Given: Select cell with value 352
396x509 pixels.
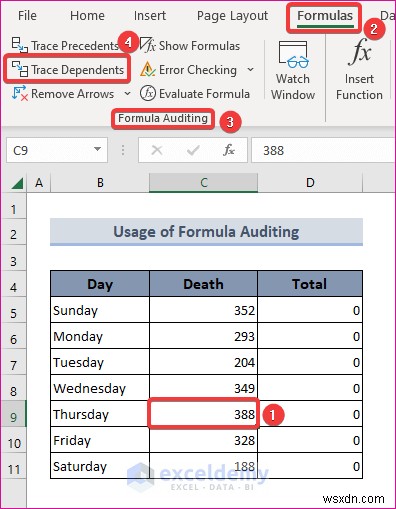Looking at the screenshot, I should point(204,310).
